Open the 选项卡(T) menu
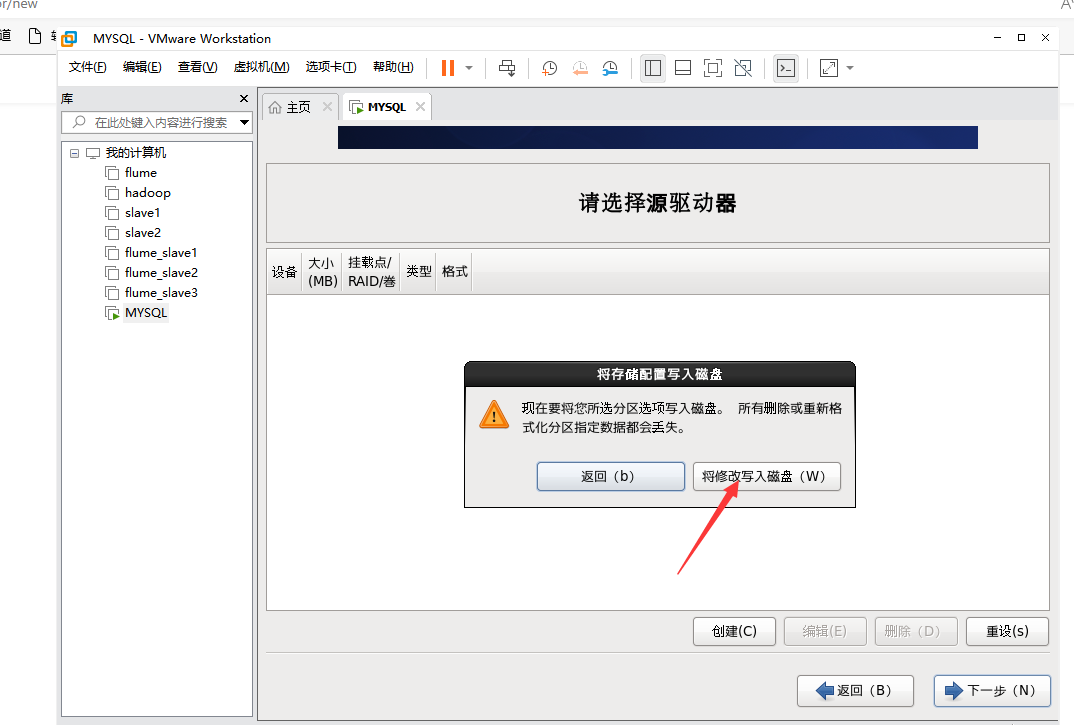This screenshot has width=1074, height=725. click(x=331, y=66)
